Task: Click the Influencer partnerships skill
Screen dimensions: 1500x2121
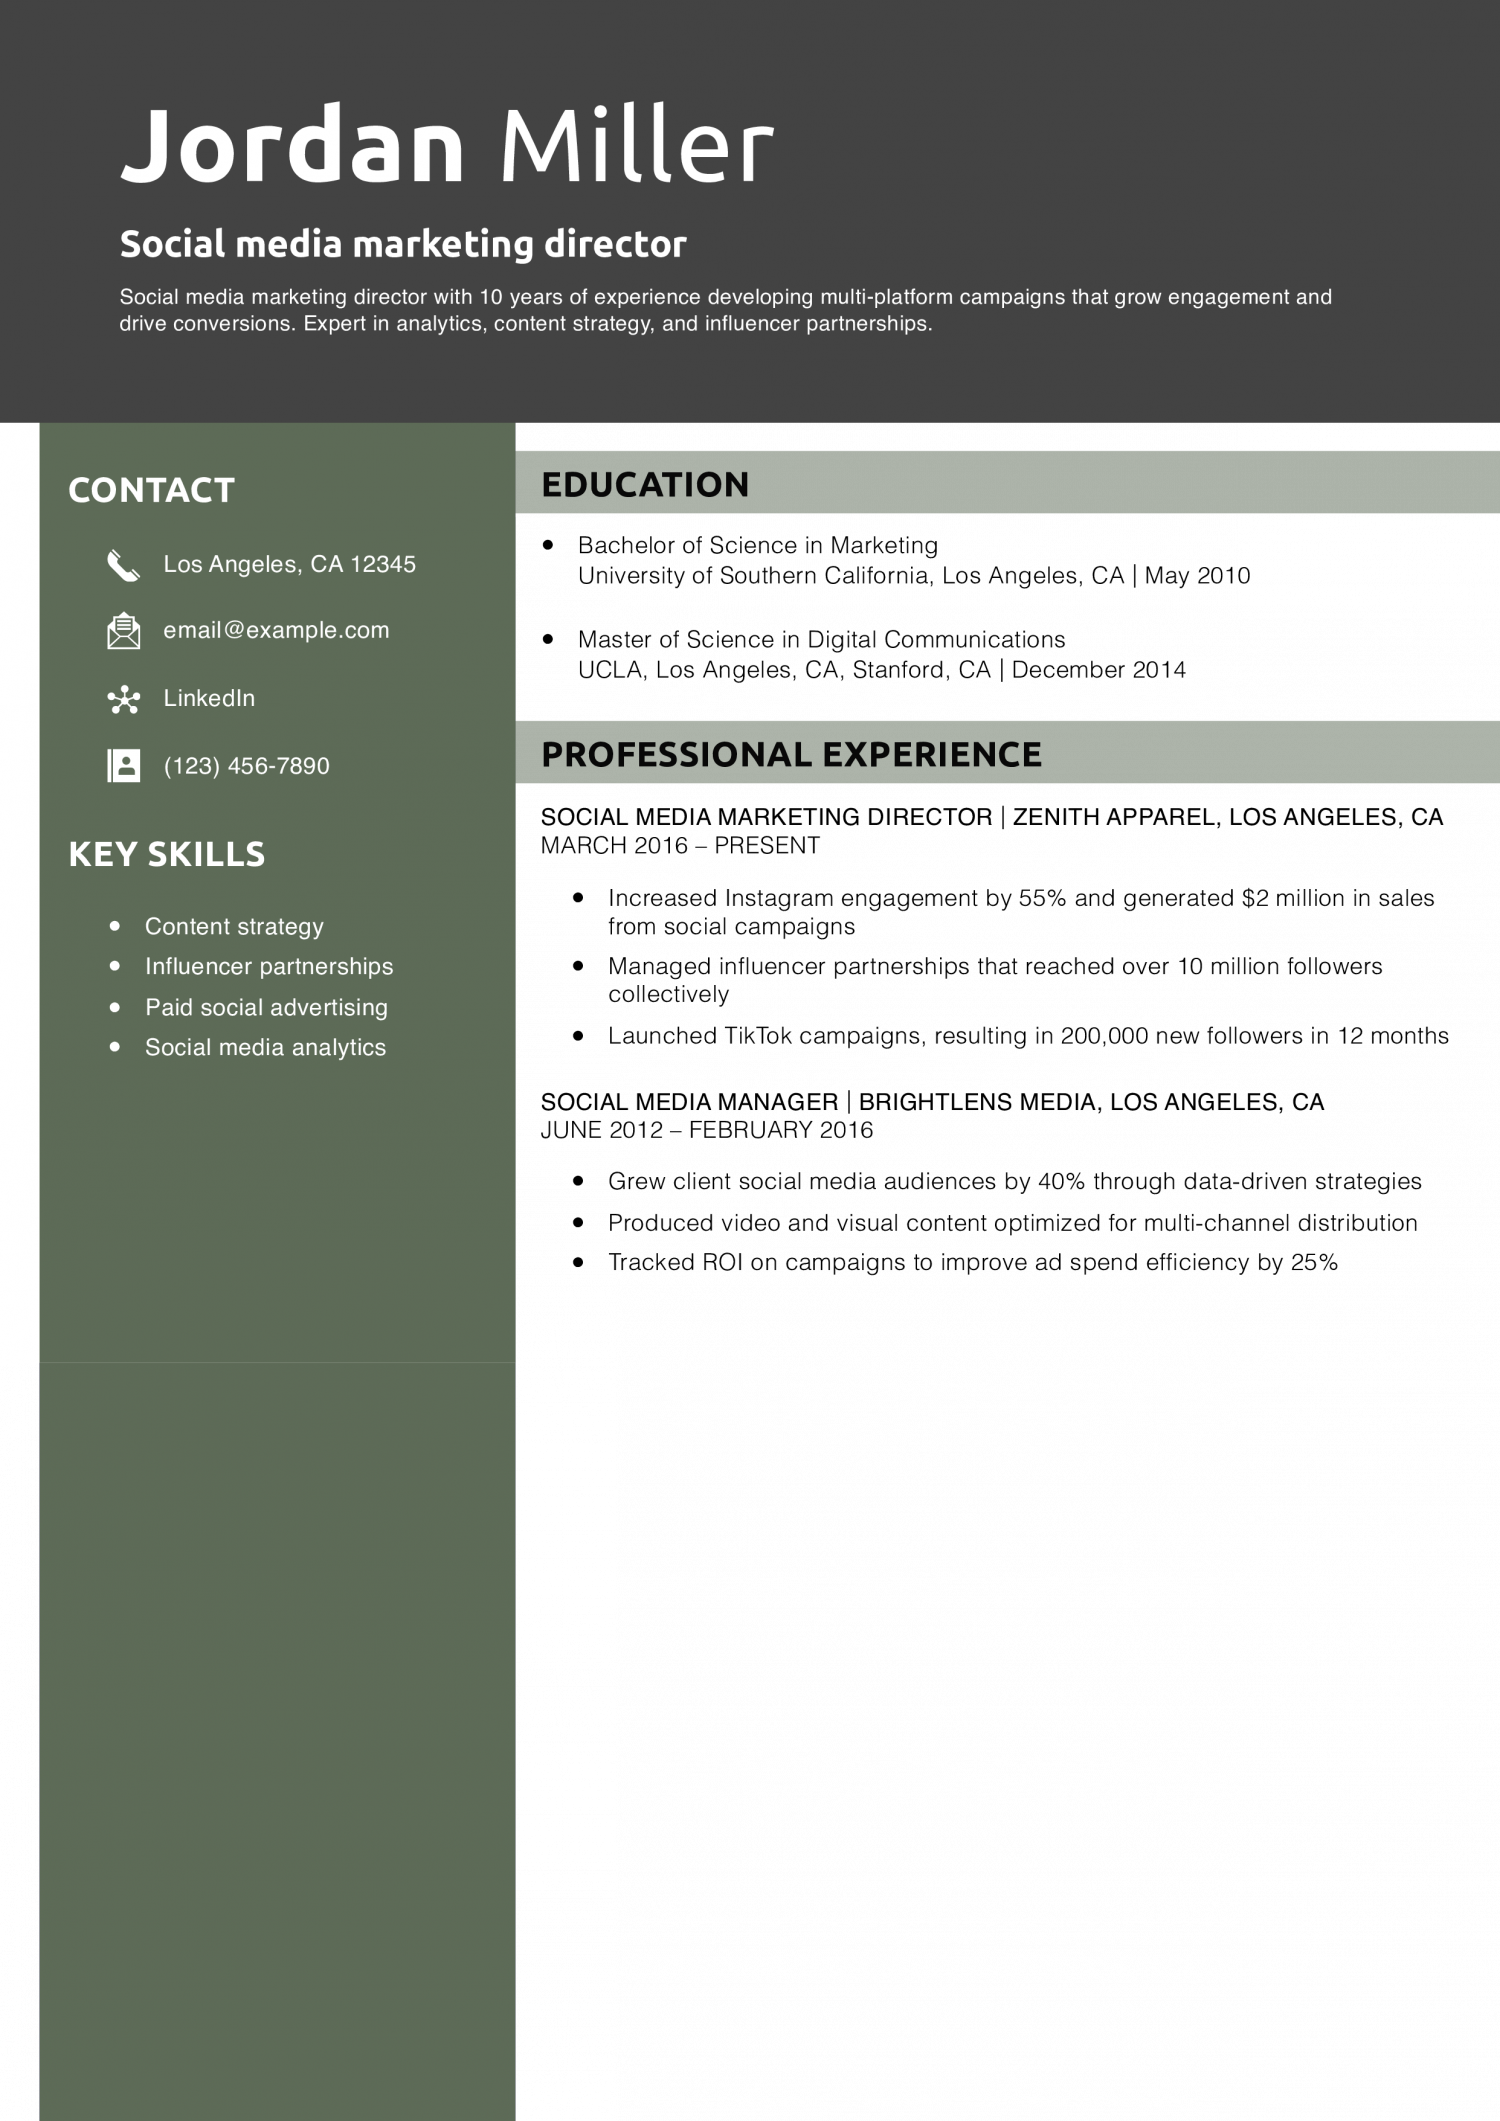Action: [268, 966]
